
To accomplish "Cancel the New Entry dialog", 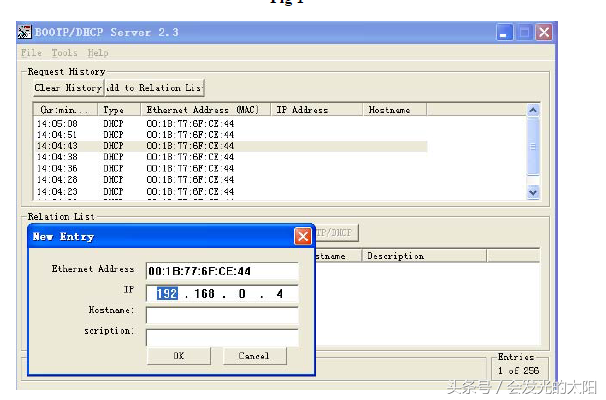I will 255,356.
